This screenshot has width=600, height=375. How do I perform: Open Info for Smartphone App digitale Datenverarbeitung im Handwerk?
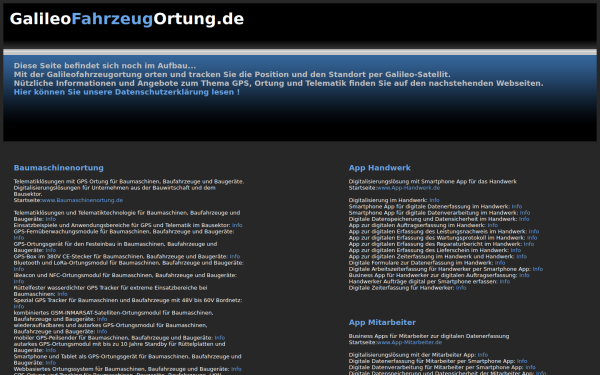[x=525, y=213]
